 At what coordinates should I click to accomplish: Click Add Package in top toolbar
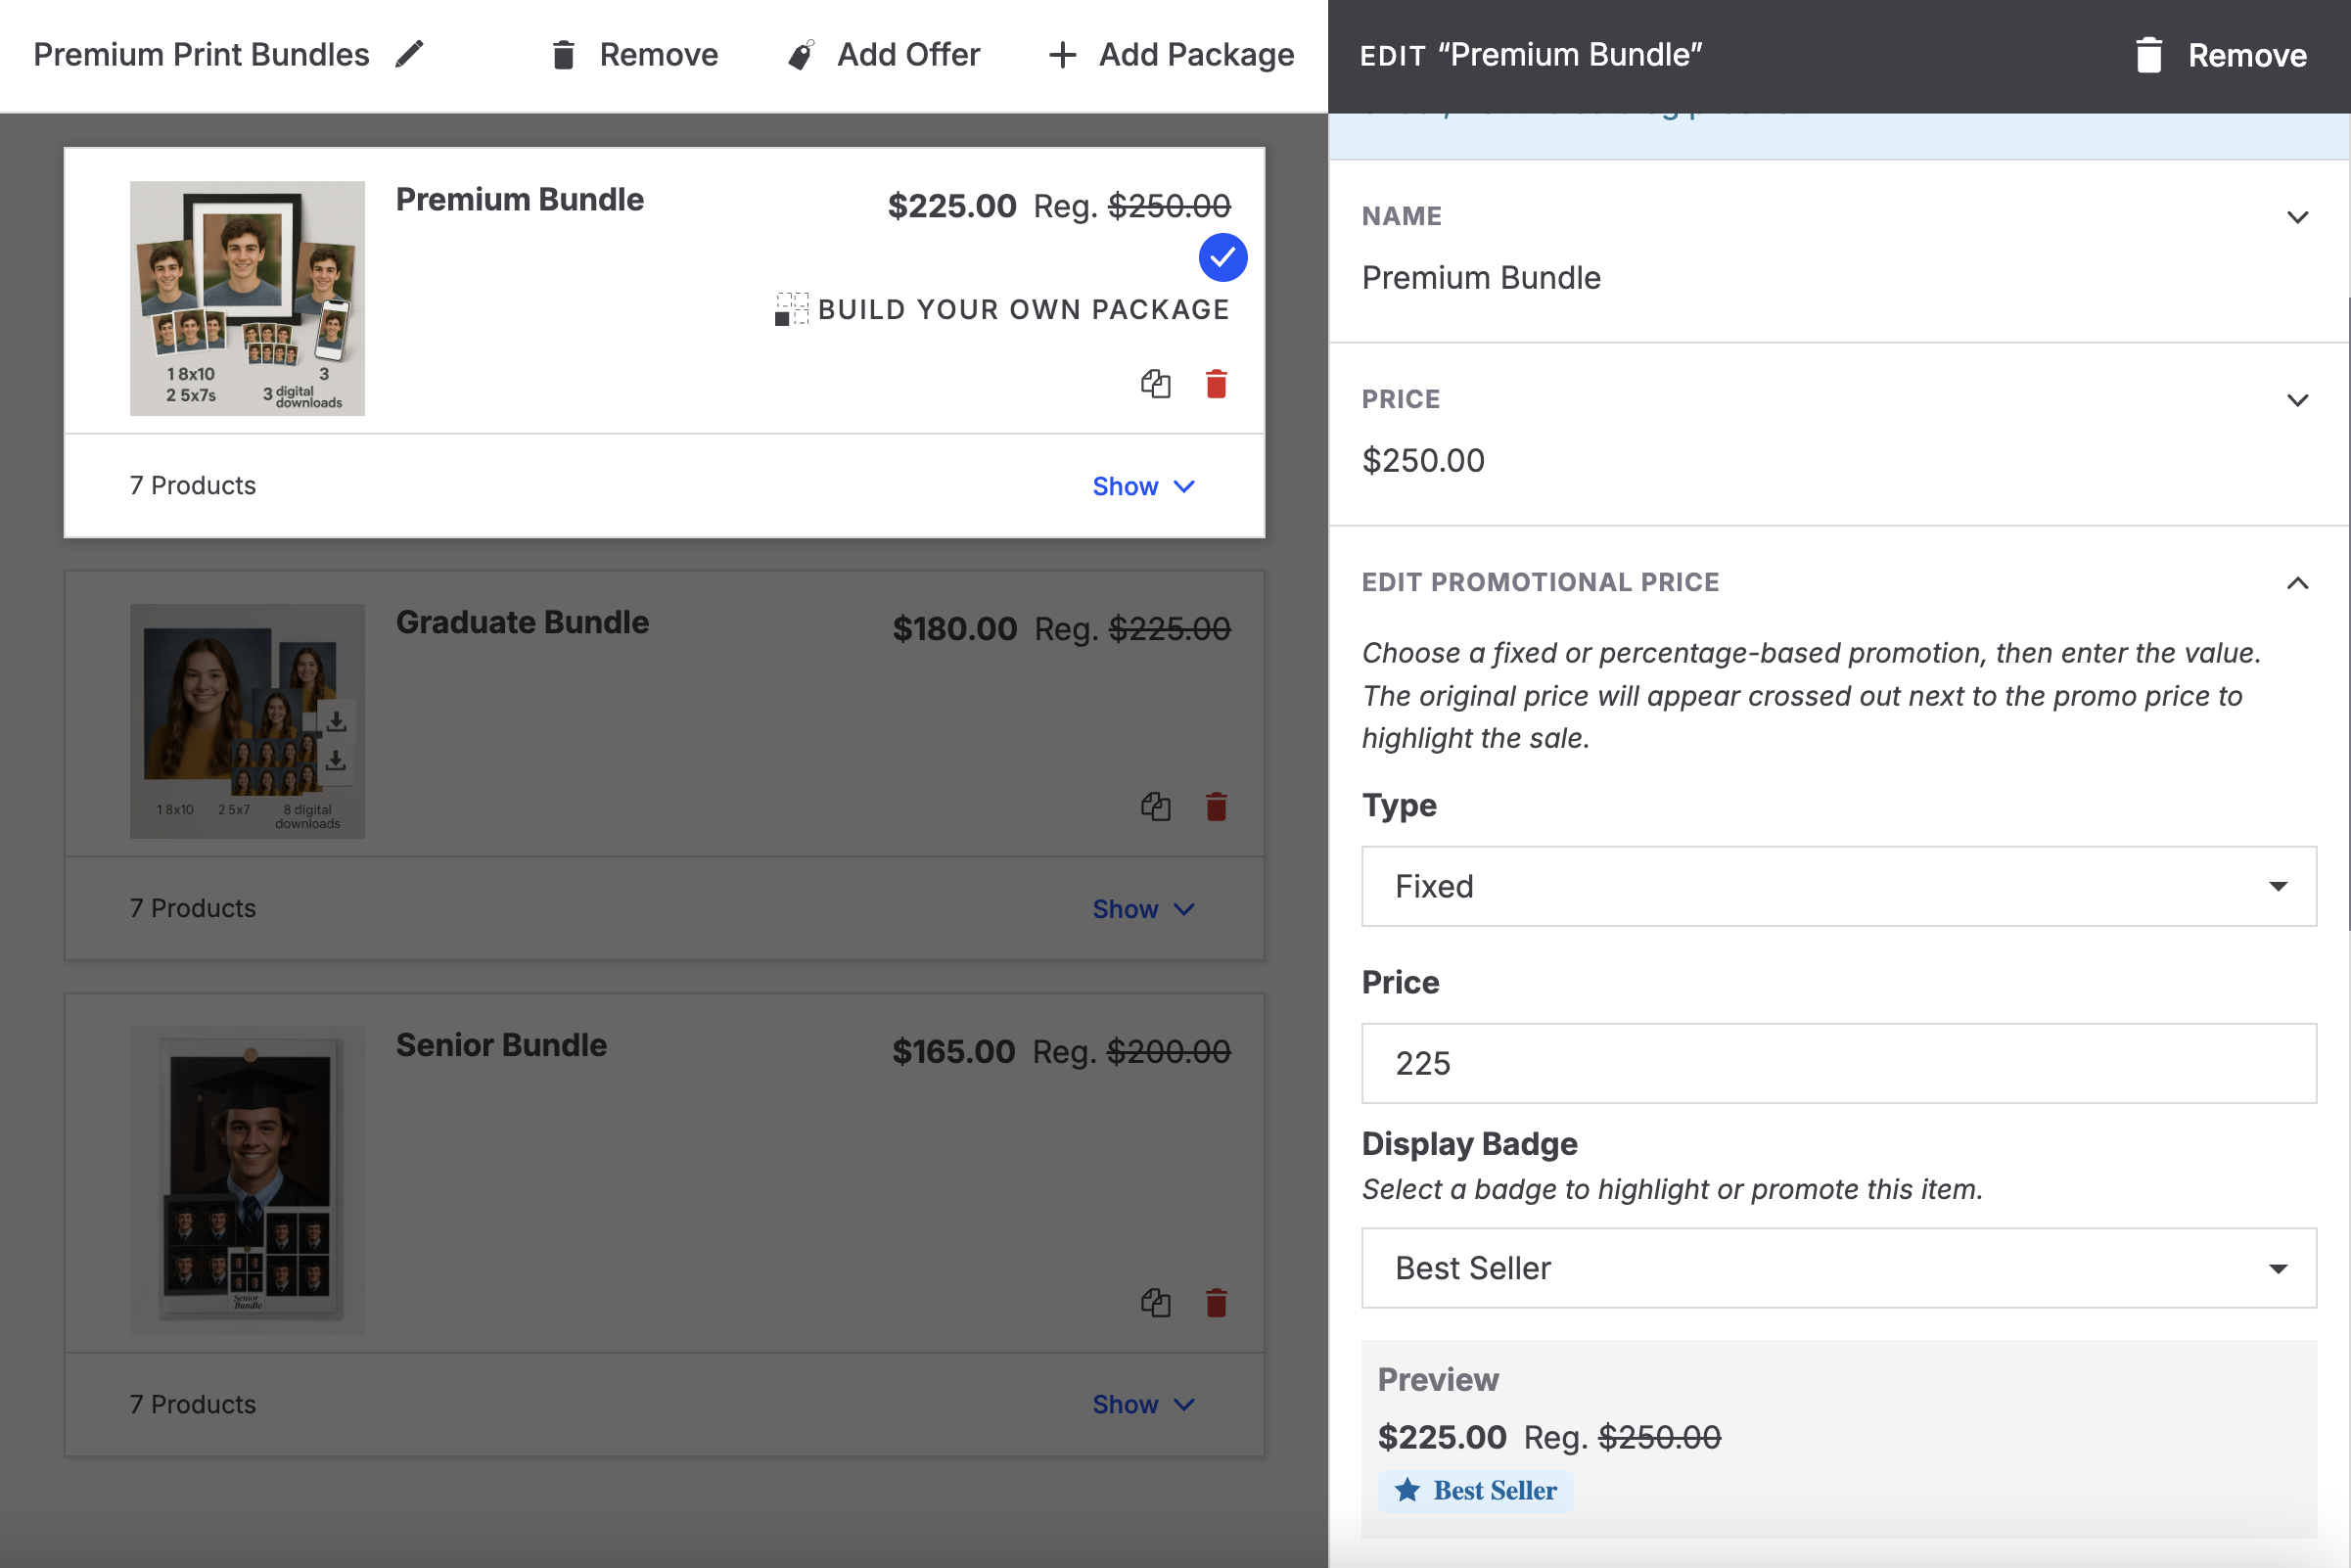pos(1171,54)
